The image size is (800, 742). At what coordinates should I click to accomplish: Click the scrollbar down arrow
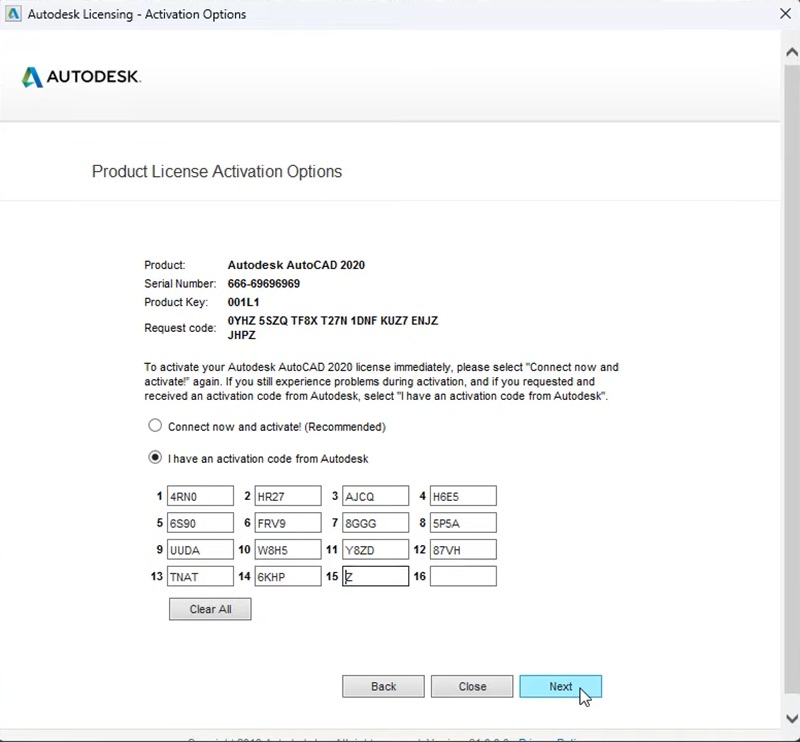click(792, 717)
